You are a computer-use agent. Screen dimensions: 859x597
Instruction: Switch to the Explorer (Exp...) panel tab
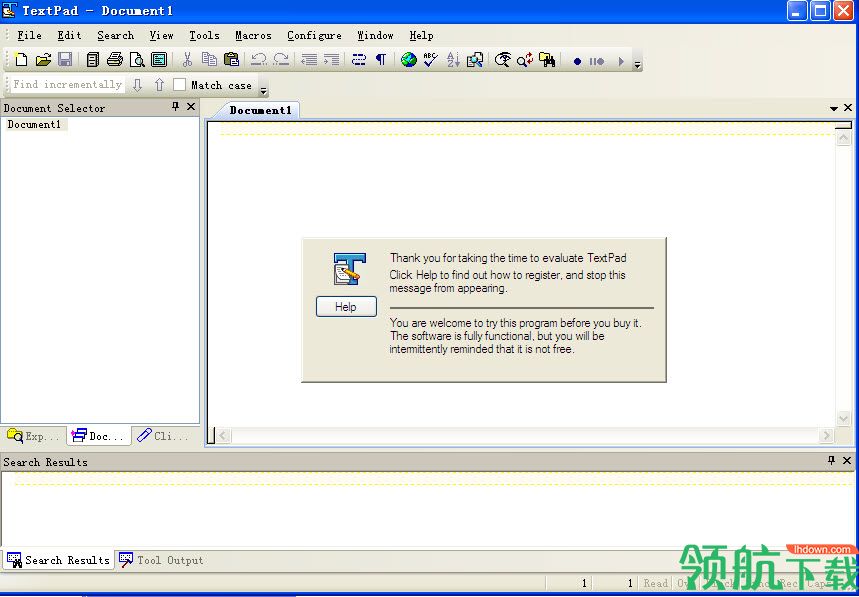tap(33, 436)
